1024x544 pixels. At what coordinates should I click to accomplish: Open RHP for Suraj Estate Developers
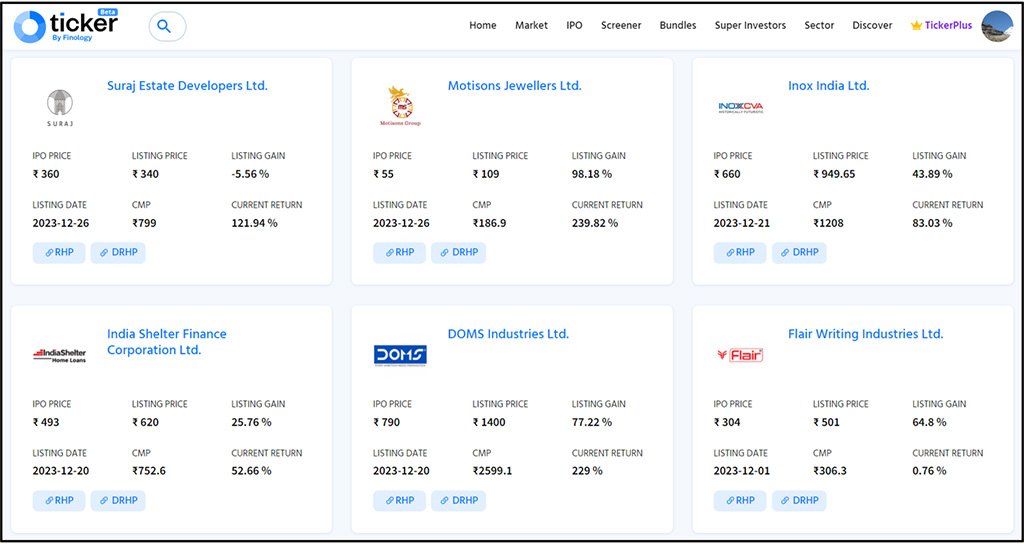pos(59,253)
